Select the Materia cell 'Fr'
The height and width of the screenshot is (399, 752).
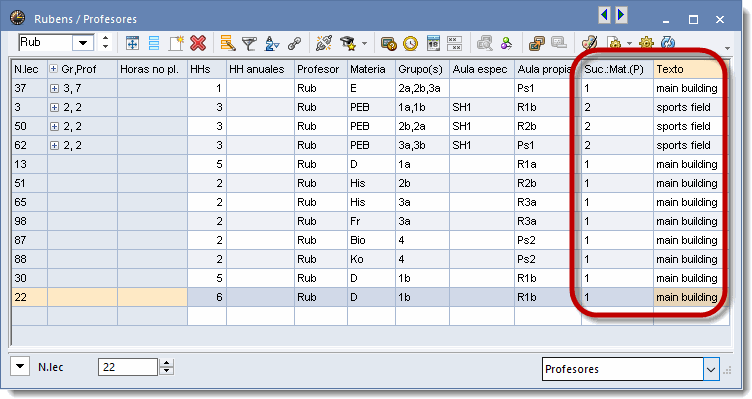coord(371,221)
